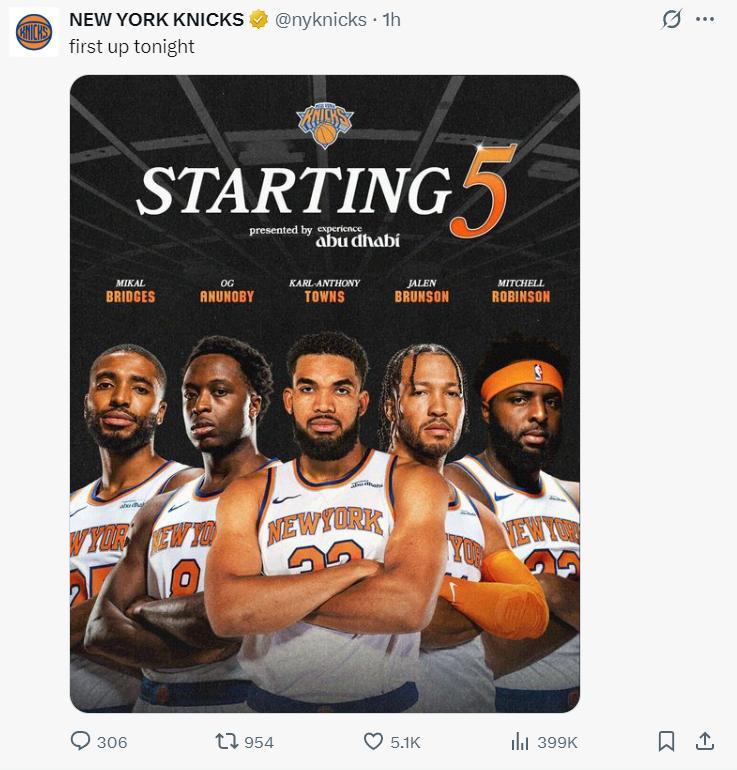Click the 306 replies count
This screenshot has height=770, width=737.
tap(112, 742)
